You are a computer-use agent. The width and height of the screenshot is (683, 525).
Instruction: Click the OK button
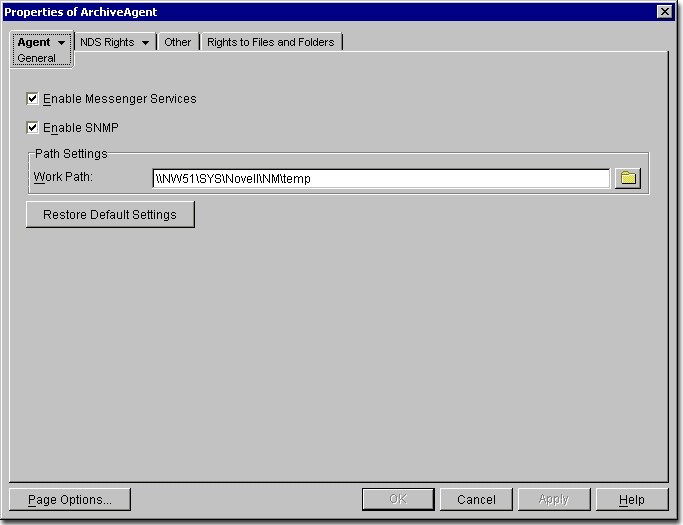[x=398, y=499]
